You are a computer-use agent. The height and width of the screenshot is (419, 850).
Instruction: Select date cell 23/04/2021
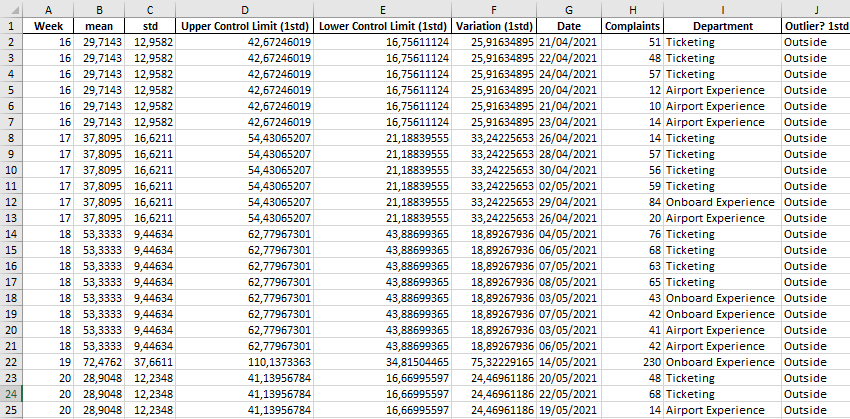coord(569,122)
